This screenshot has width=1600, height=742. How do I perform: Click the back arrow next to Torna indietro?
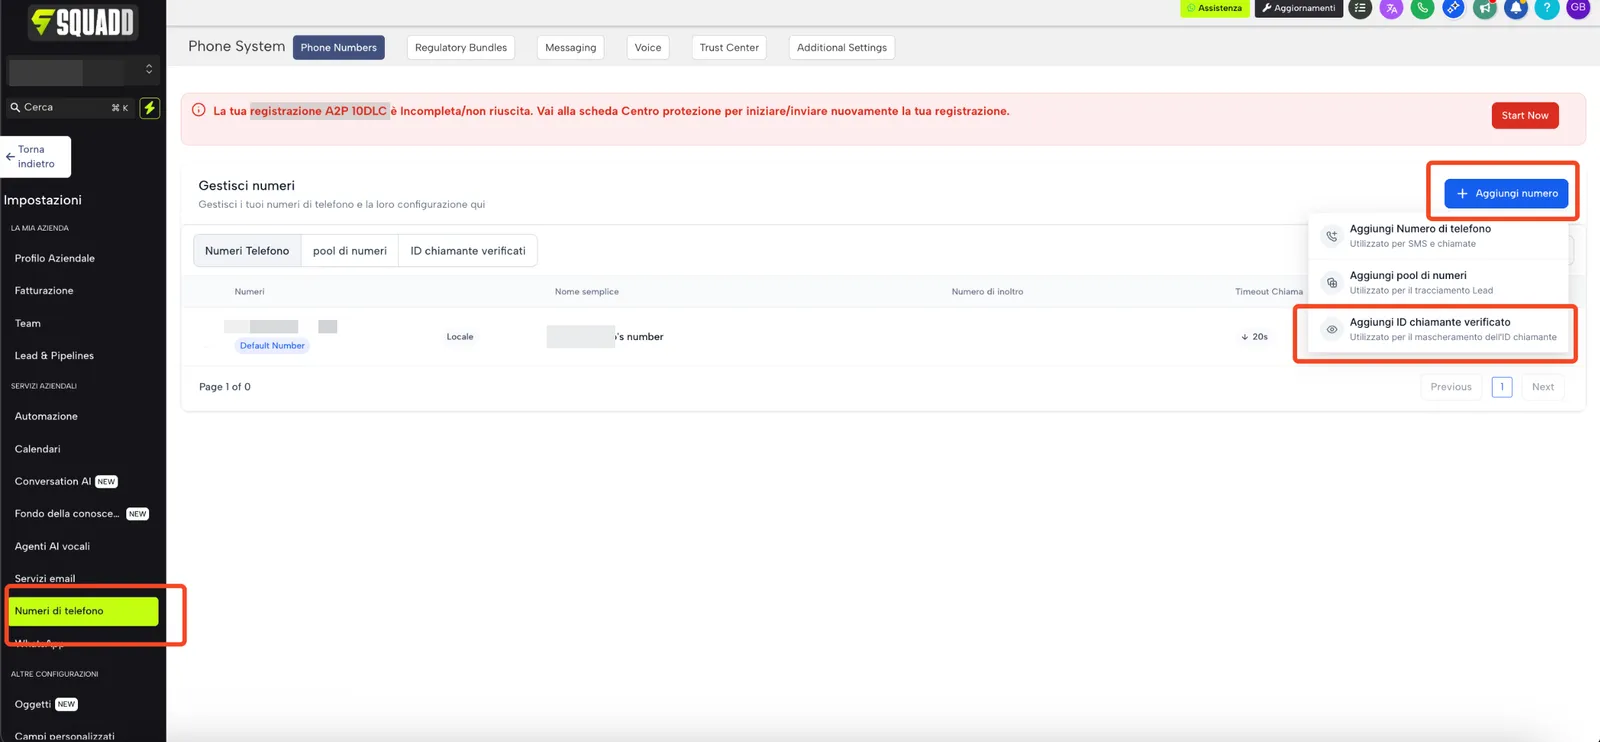click(10, 157)
